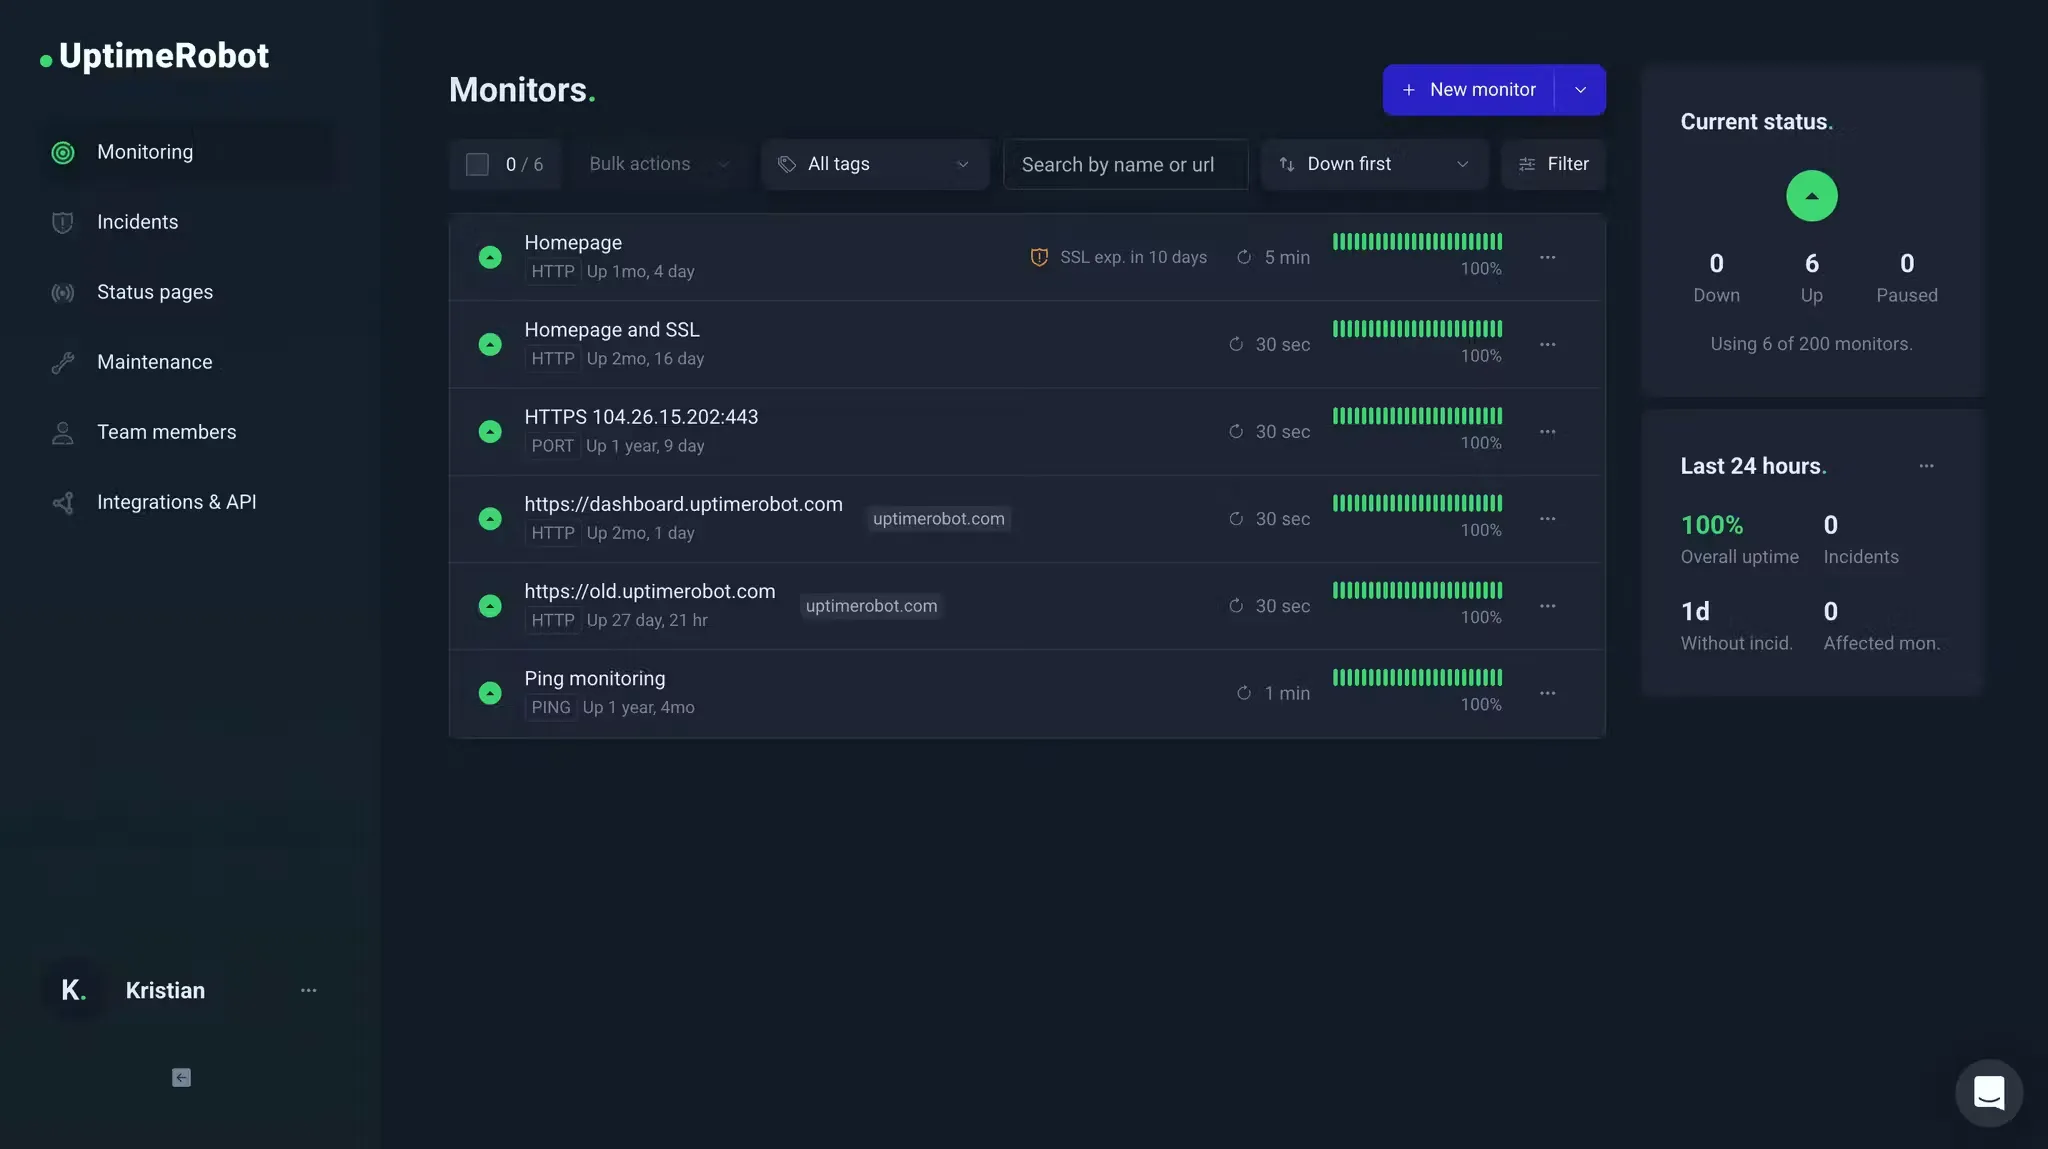Click 'Using 6 of 200 monitors.' text
Viewport: 2048px width, 1149px height.
click(x=1811, y=344)
